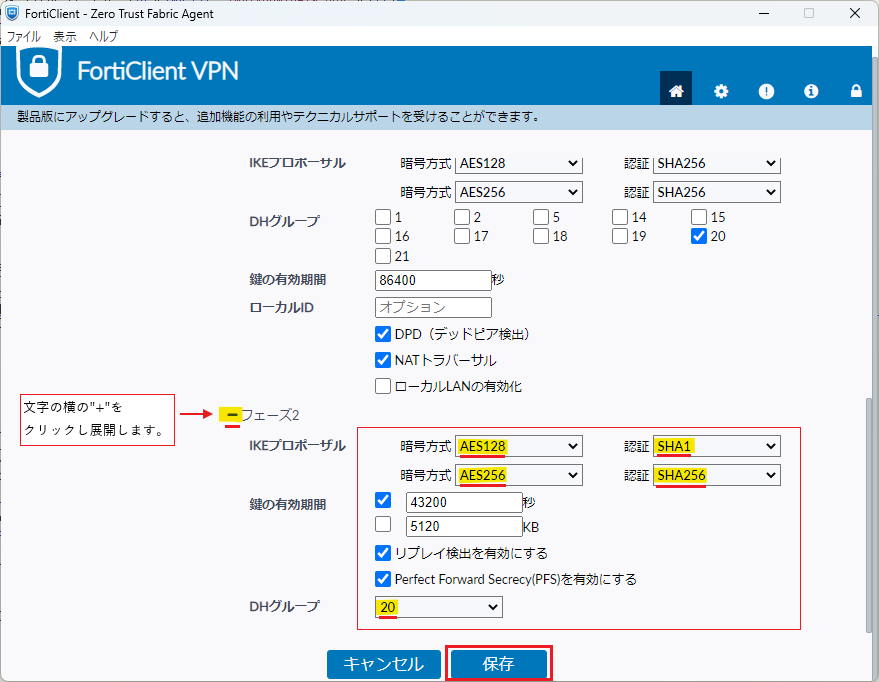This screenshot has height=682, width=879.
Task: Click the ローカルID option input field
Action: (x=433, y=307)
